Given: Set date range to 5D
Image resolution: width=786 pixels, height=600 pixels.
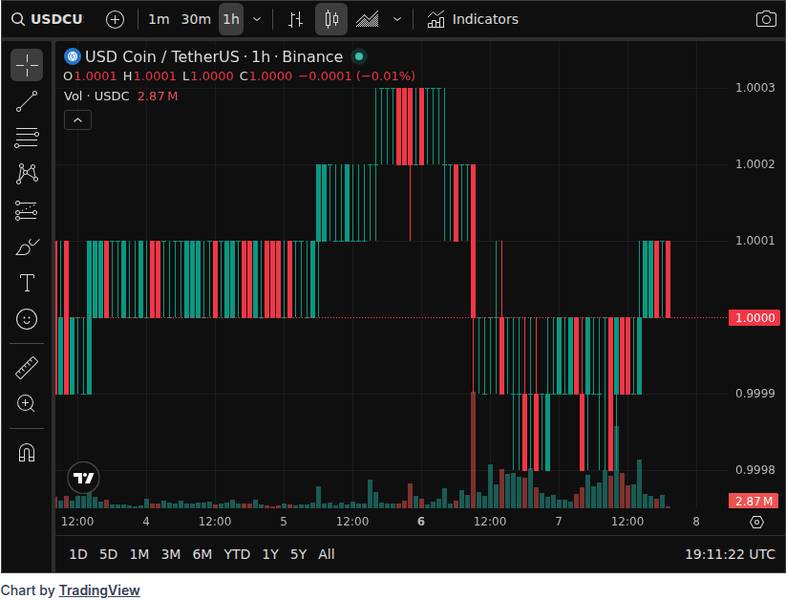Looking at the screenshot, I should (x=108, y=554).
